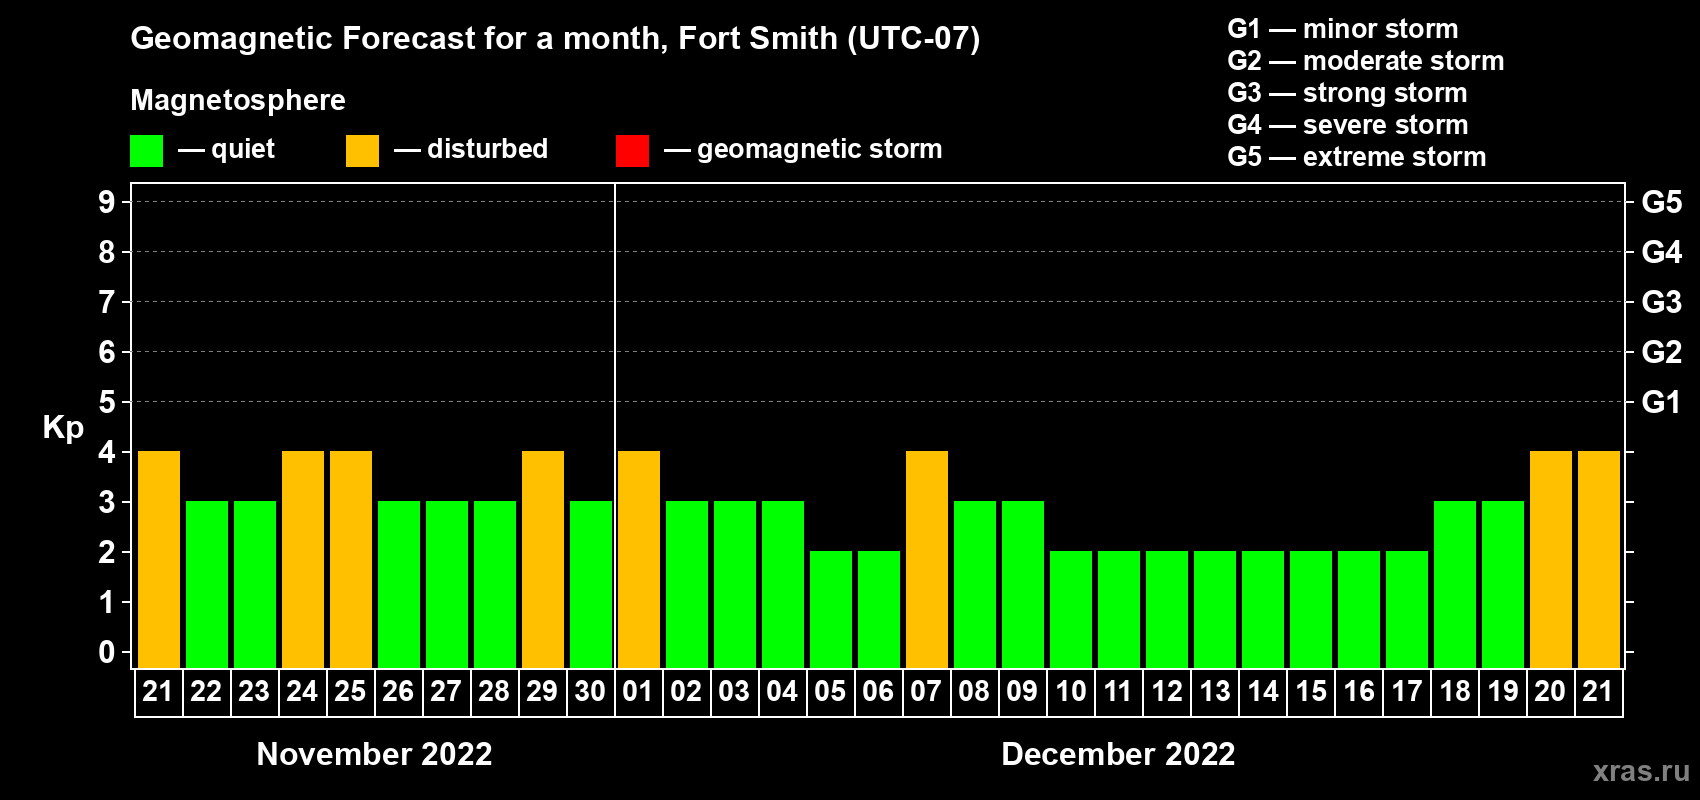Image resolution: width=1700 pixels, height=800 pixels.
Task: Select the December 13 green bar
Action: pos(1215,609)
